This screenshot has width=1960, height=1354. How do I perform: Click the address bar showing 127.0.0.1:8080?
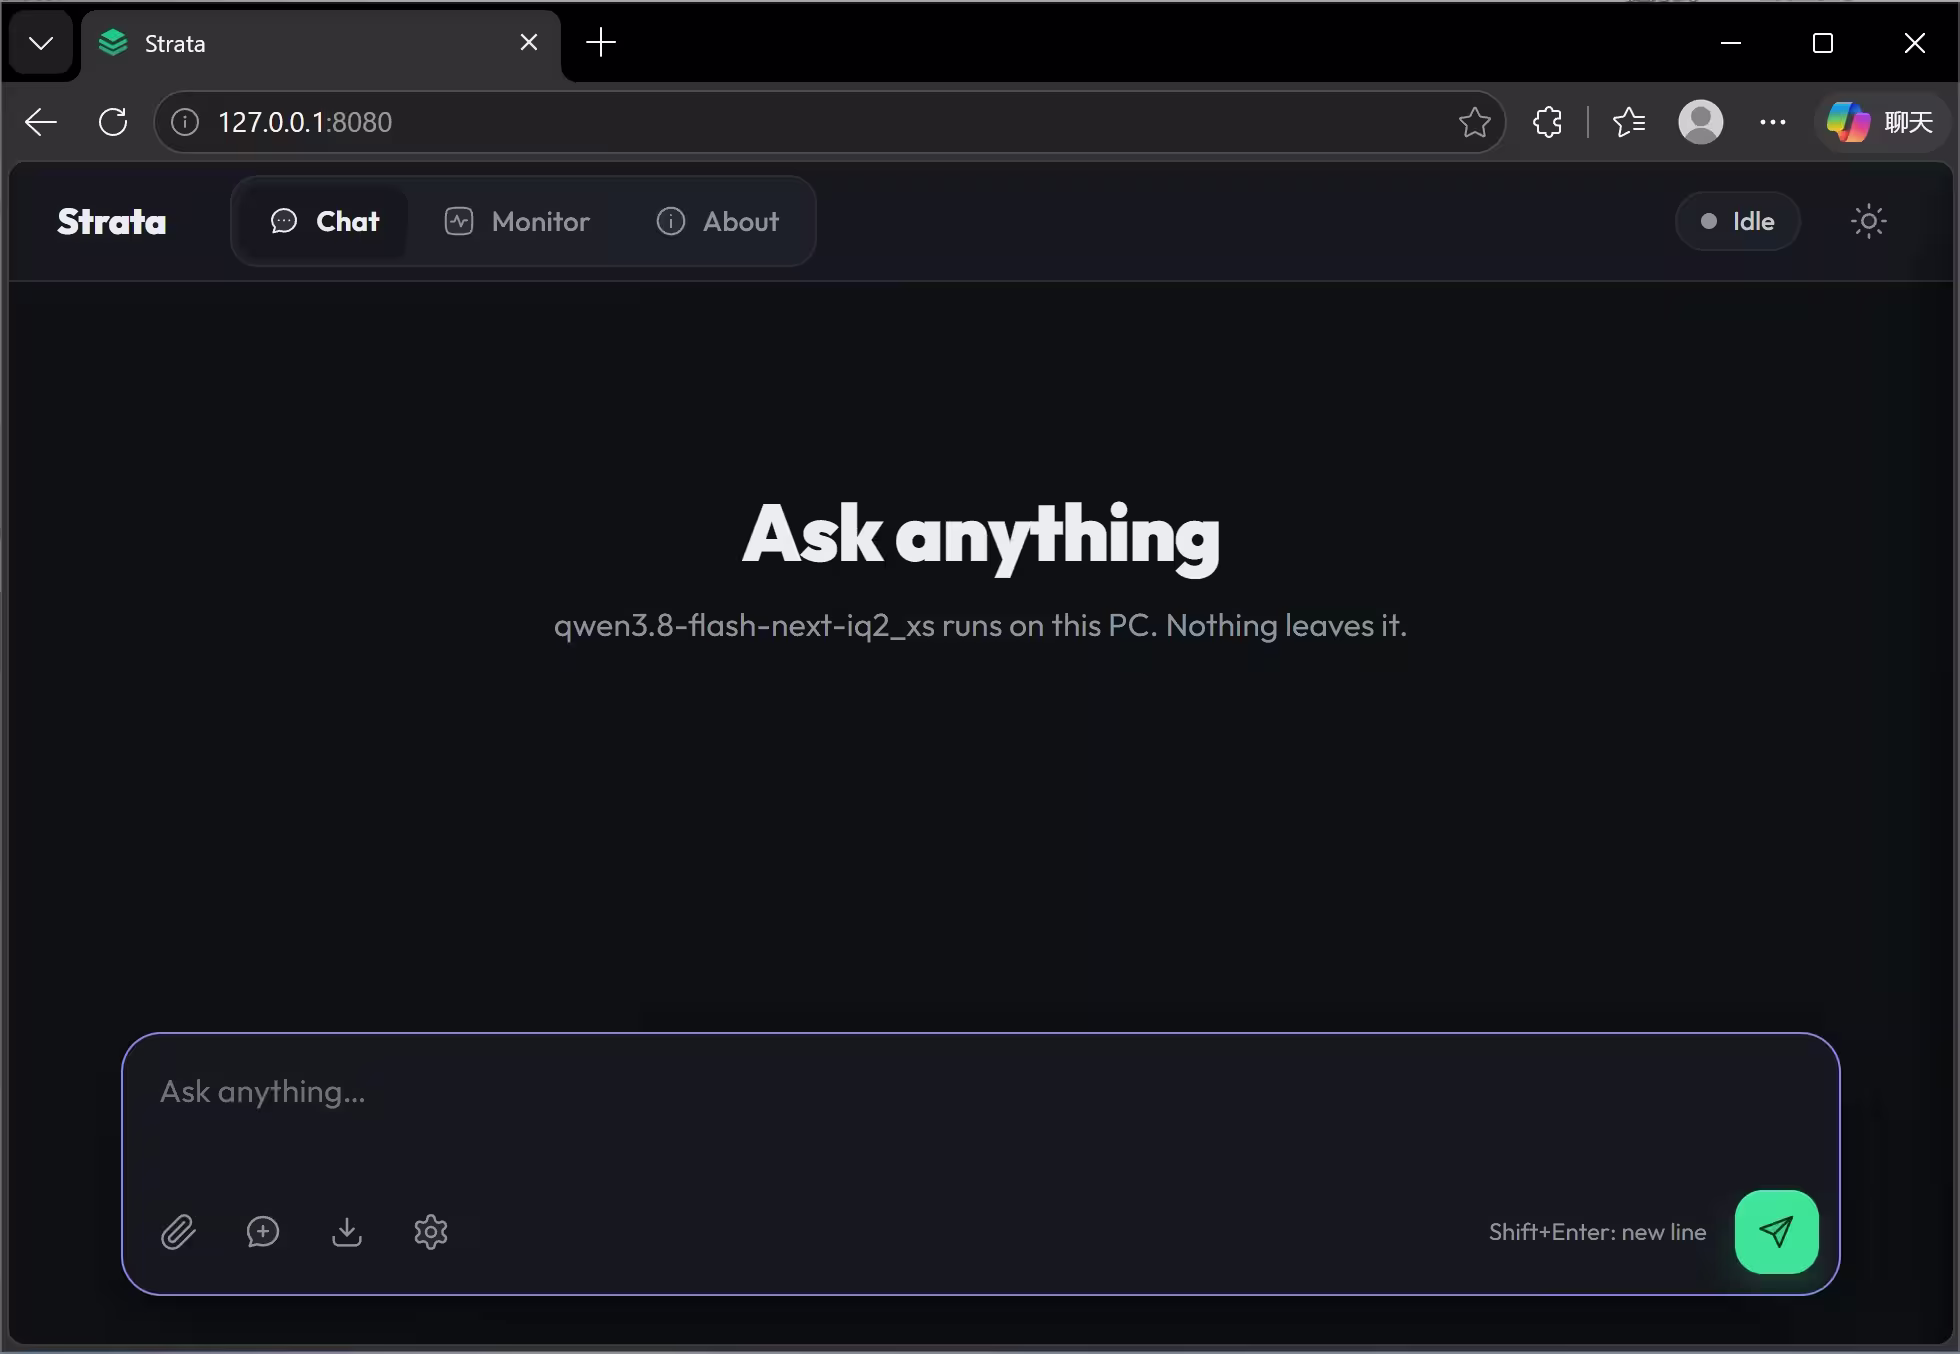(x=830, y=122)
